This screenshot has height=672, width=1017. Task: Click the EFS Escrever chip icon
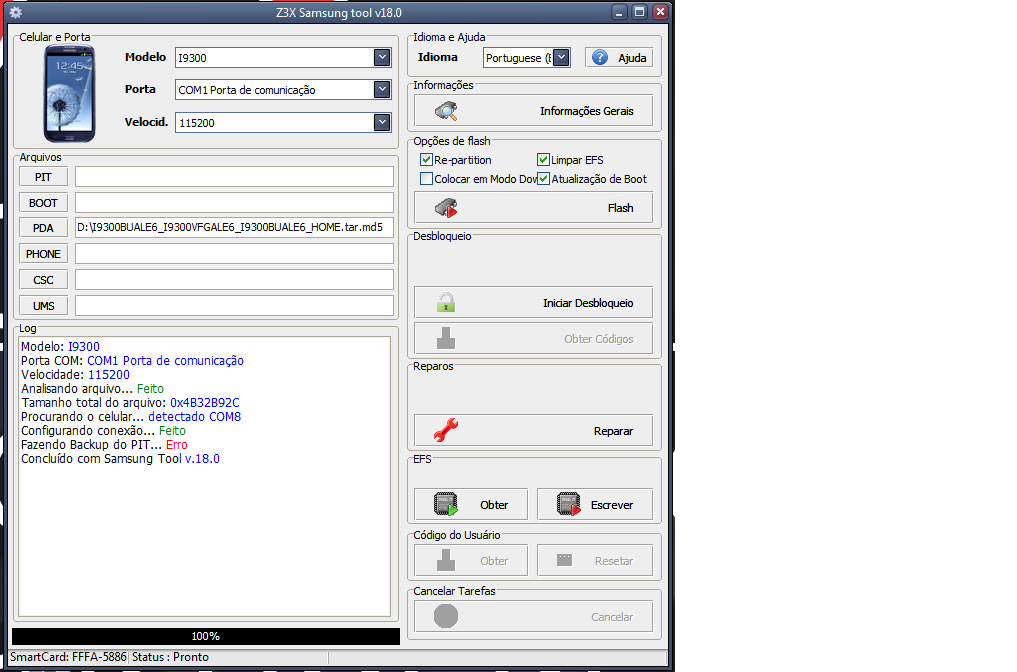pyautogui.click(x=568, y=504)
